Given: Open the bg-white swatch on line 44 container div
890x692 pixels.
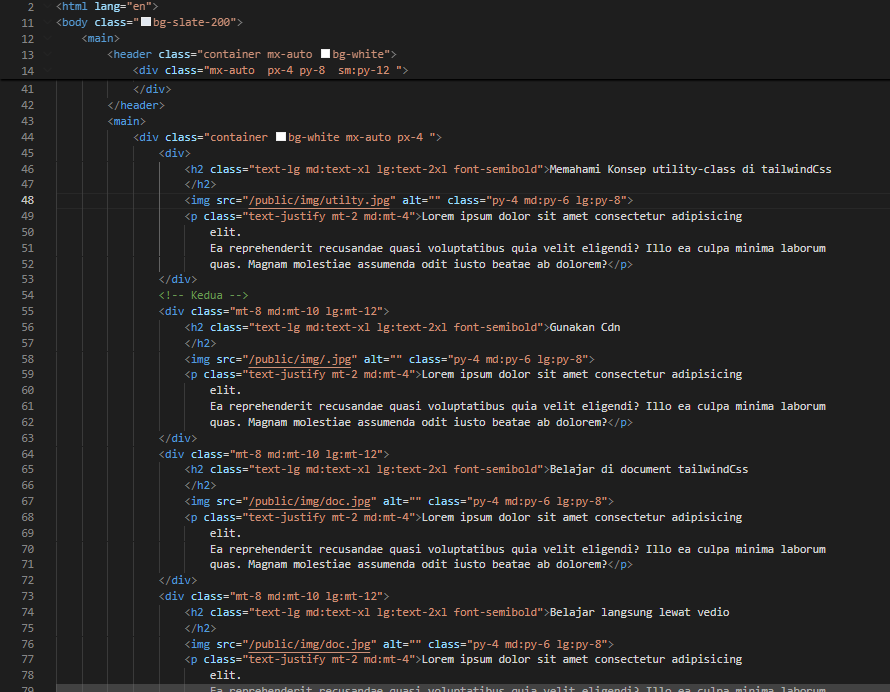Looking at the screenshot, I should (x=280, y=137).
